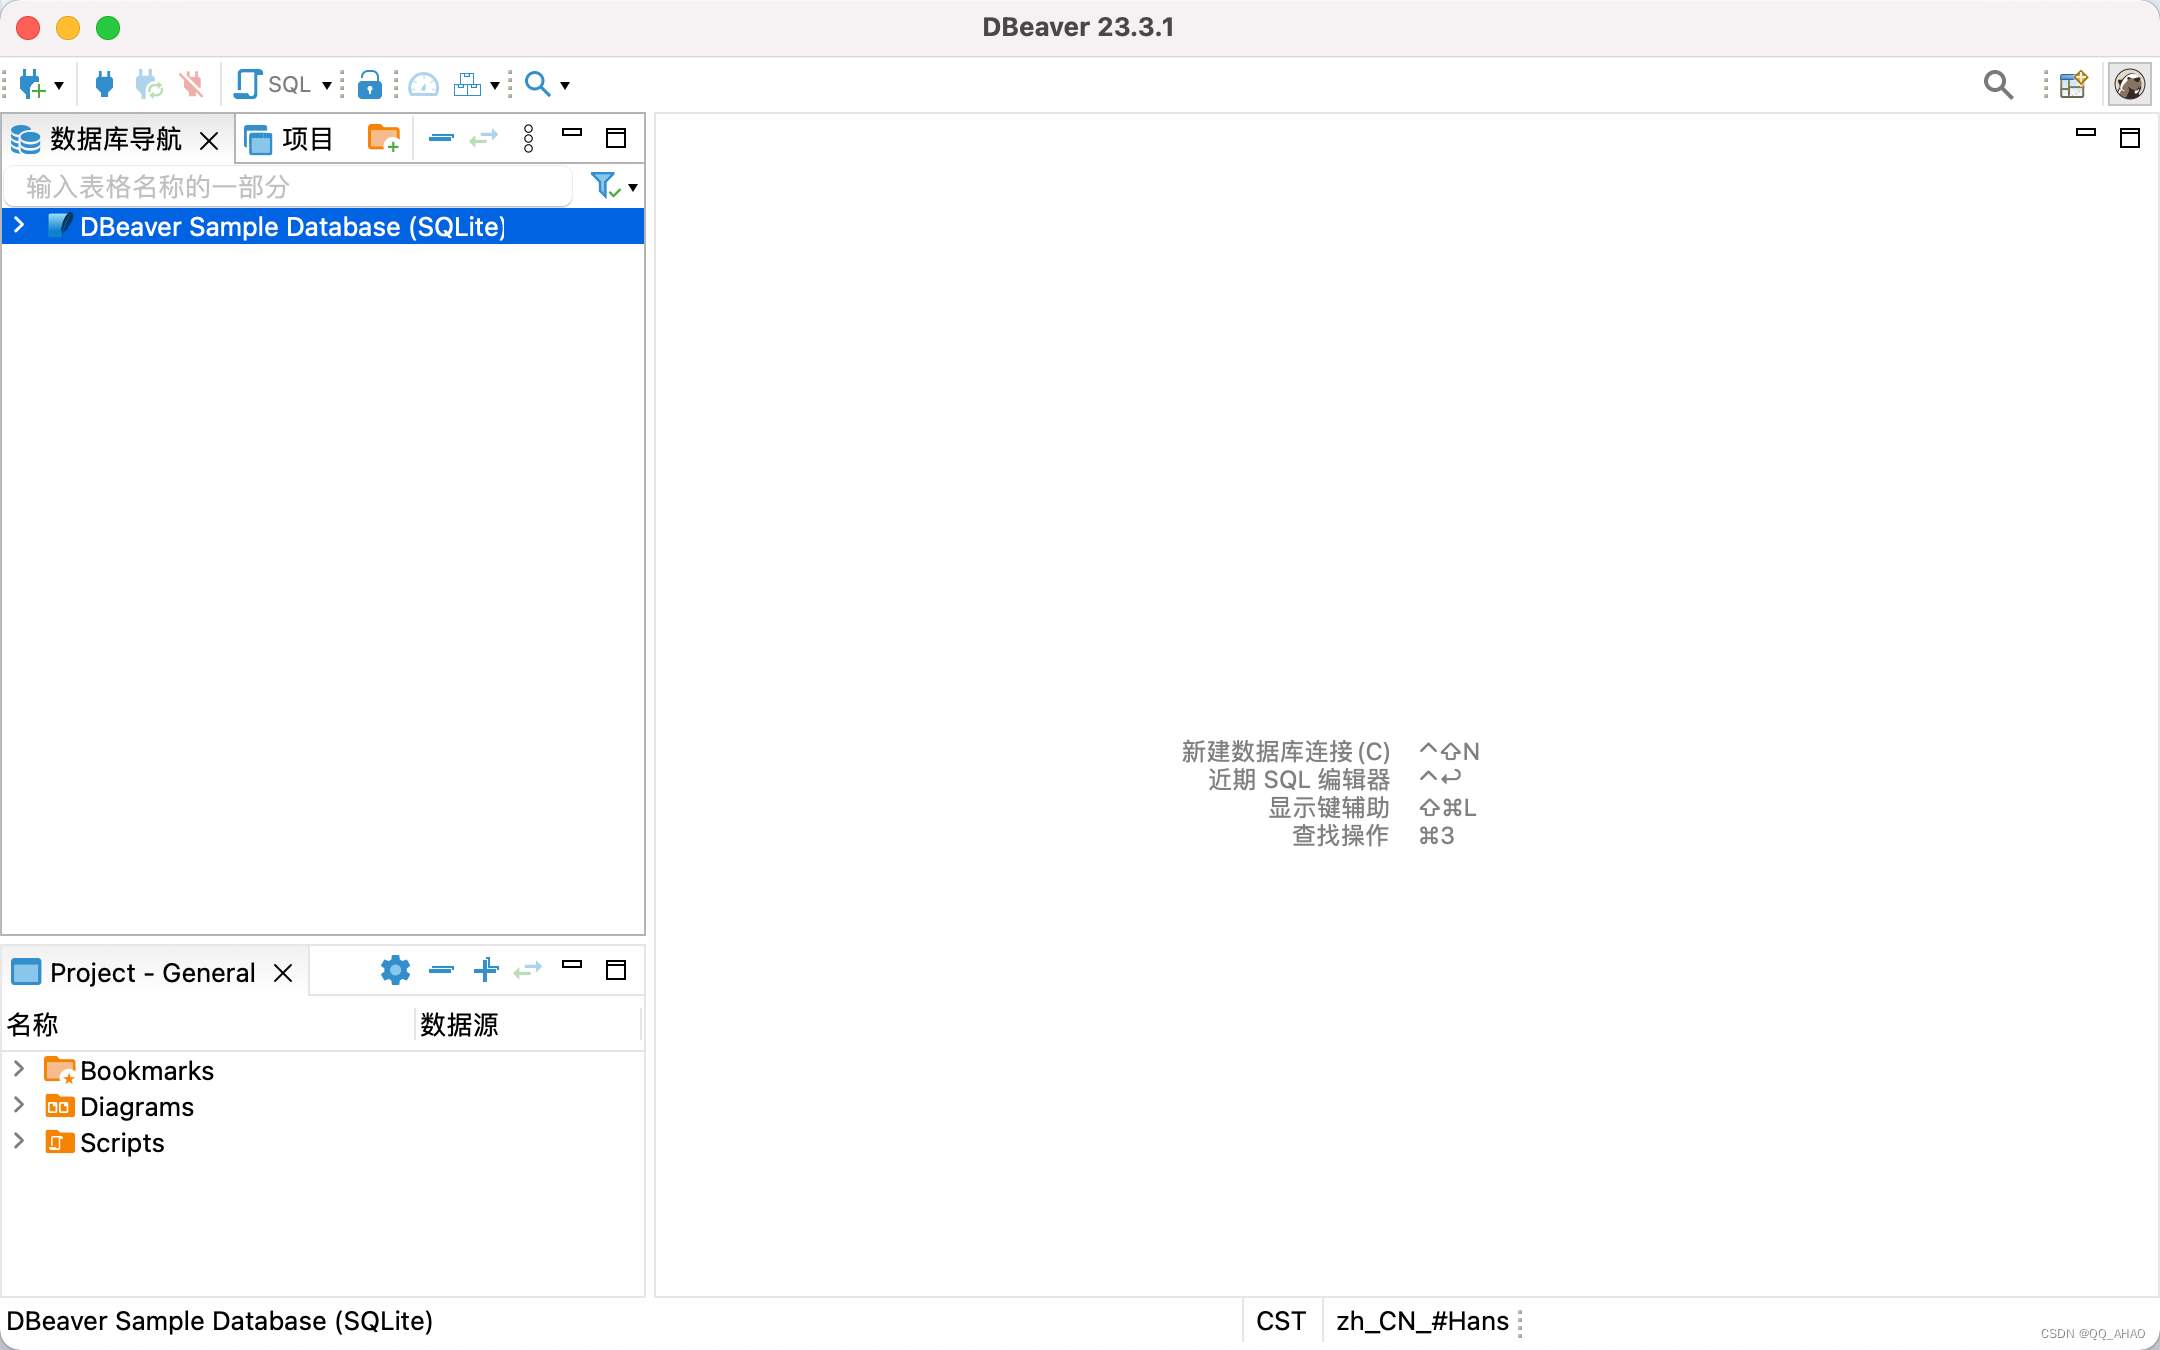Minimize the Project panel

[x=572, y=965]
